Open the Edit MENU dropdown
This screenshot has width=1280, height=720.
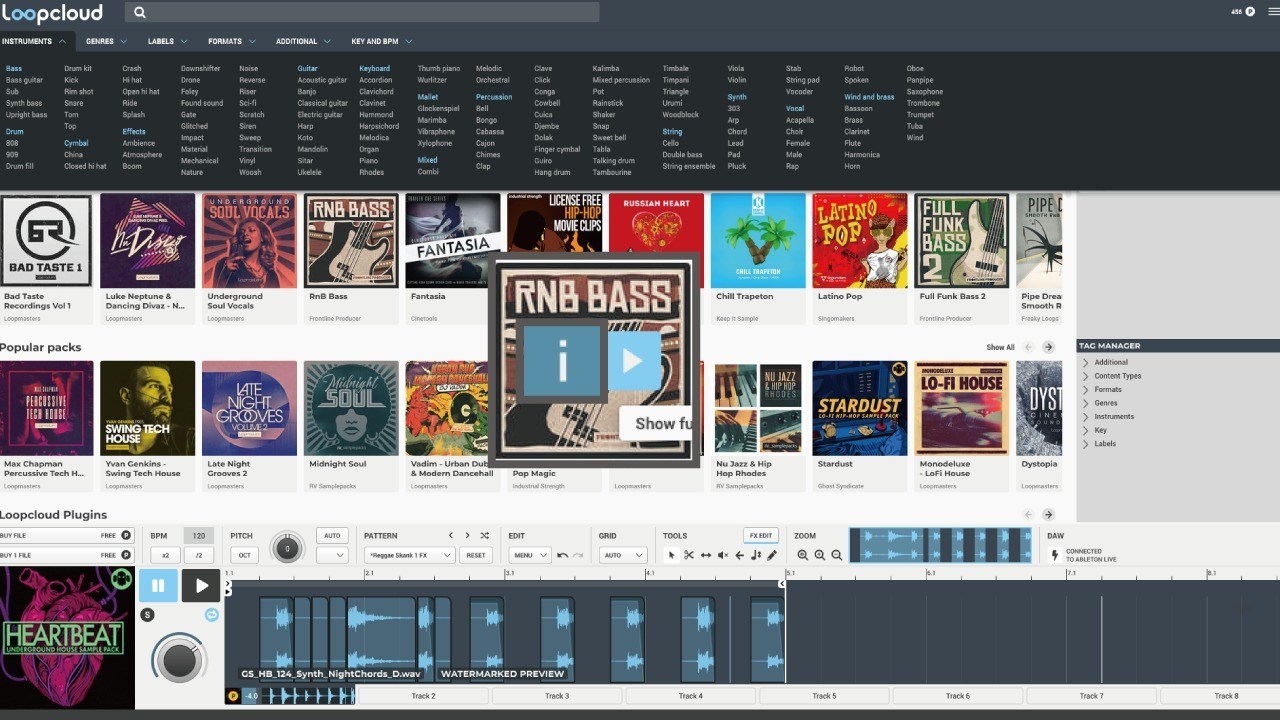pyautogui.click(x=529, y=555)
